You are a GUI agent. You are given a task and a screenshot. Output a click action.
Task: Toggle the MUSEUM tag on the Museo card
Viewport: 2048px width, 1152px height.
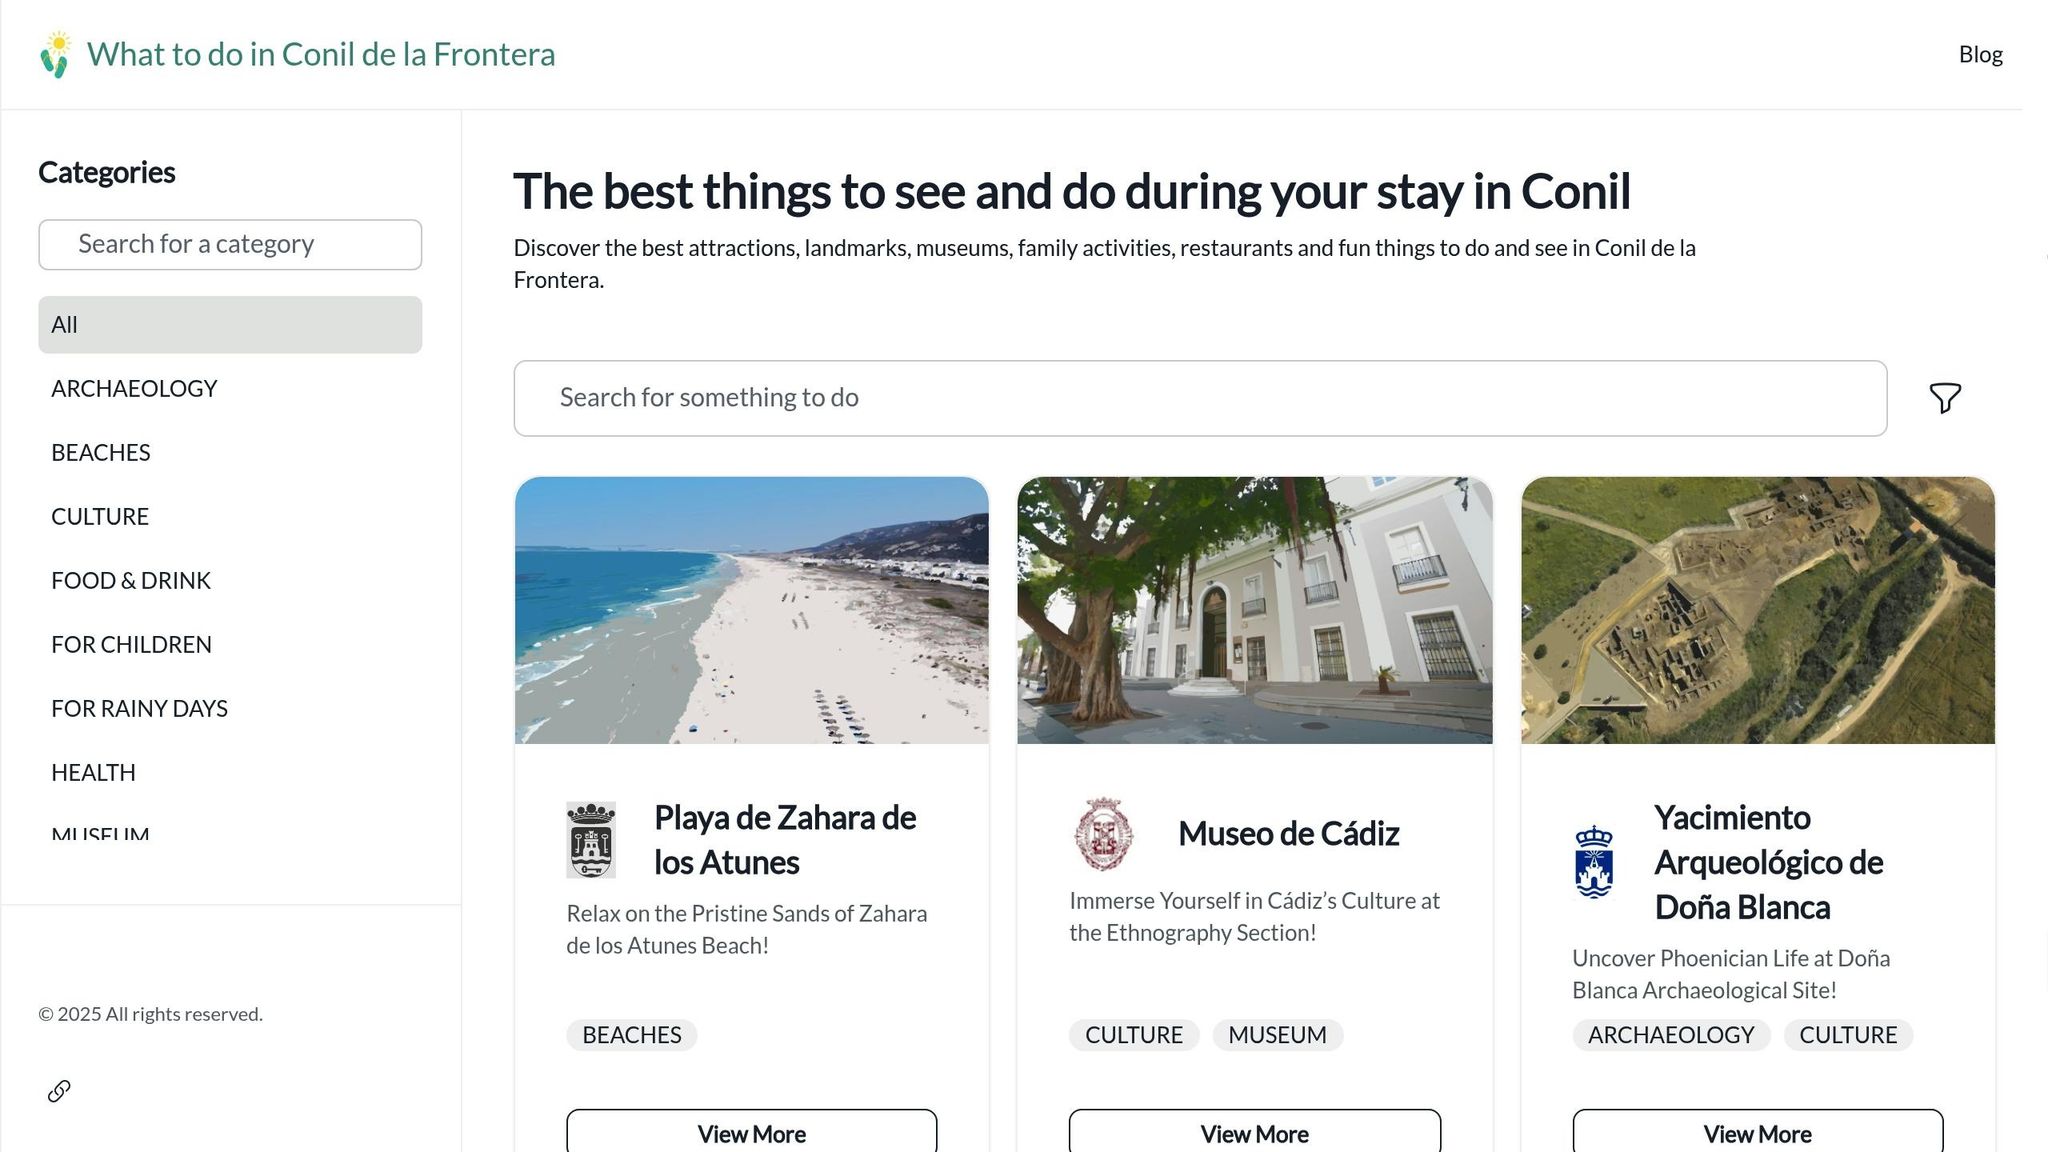[x=1277, y=1035]
